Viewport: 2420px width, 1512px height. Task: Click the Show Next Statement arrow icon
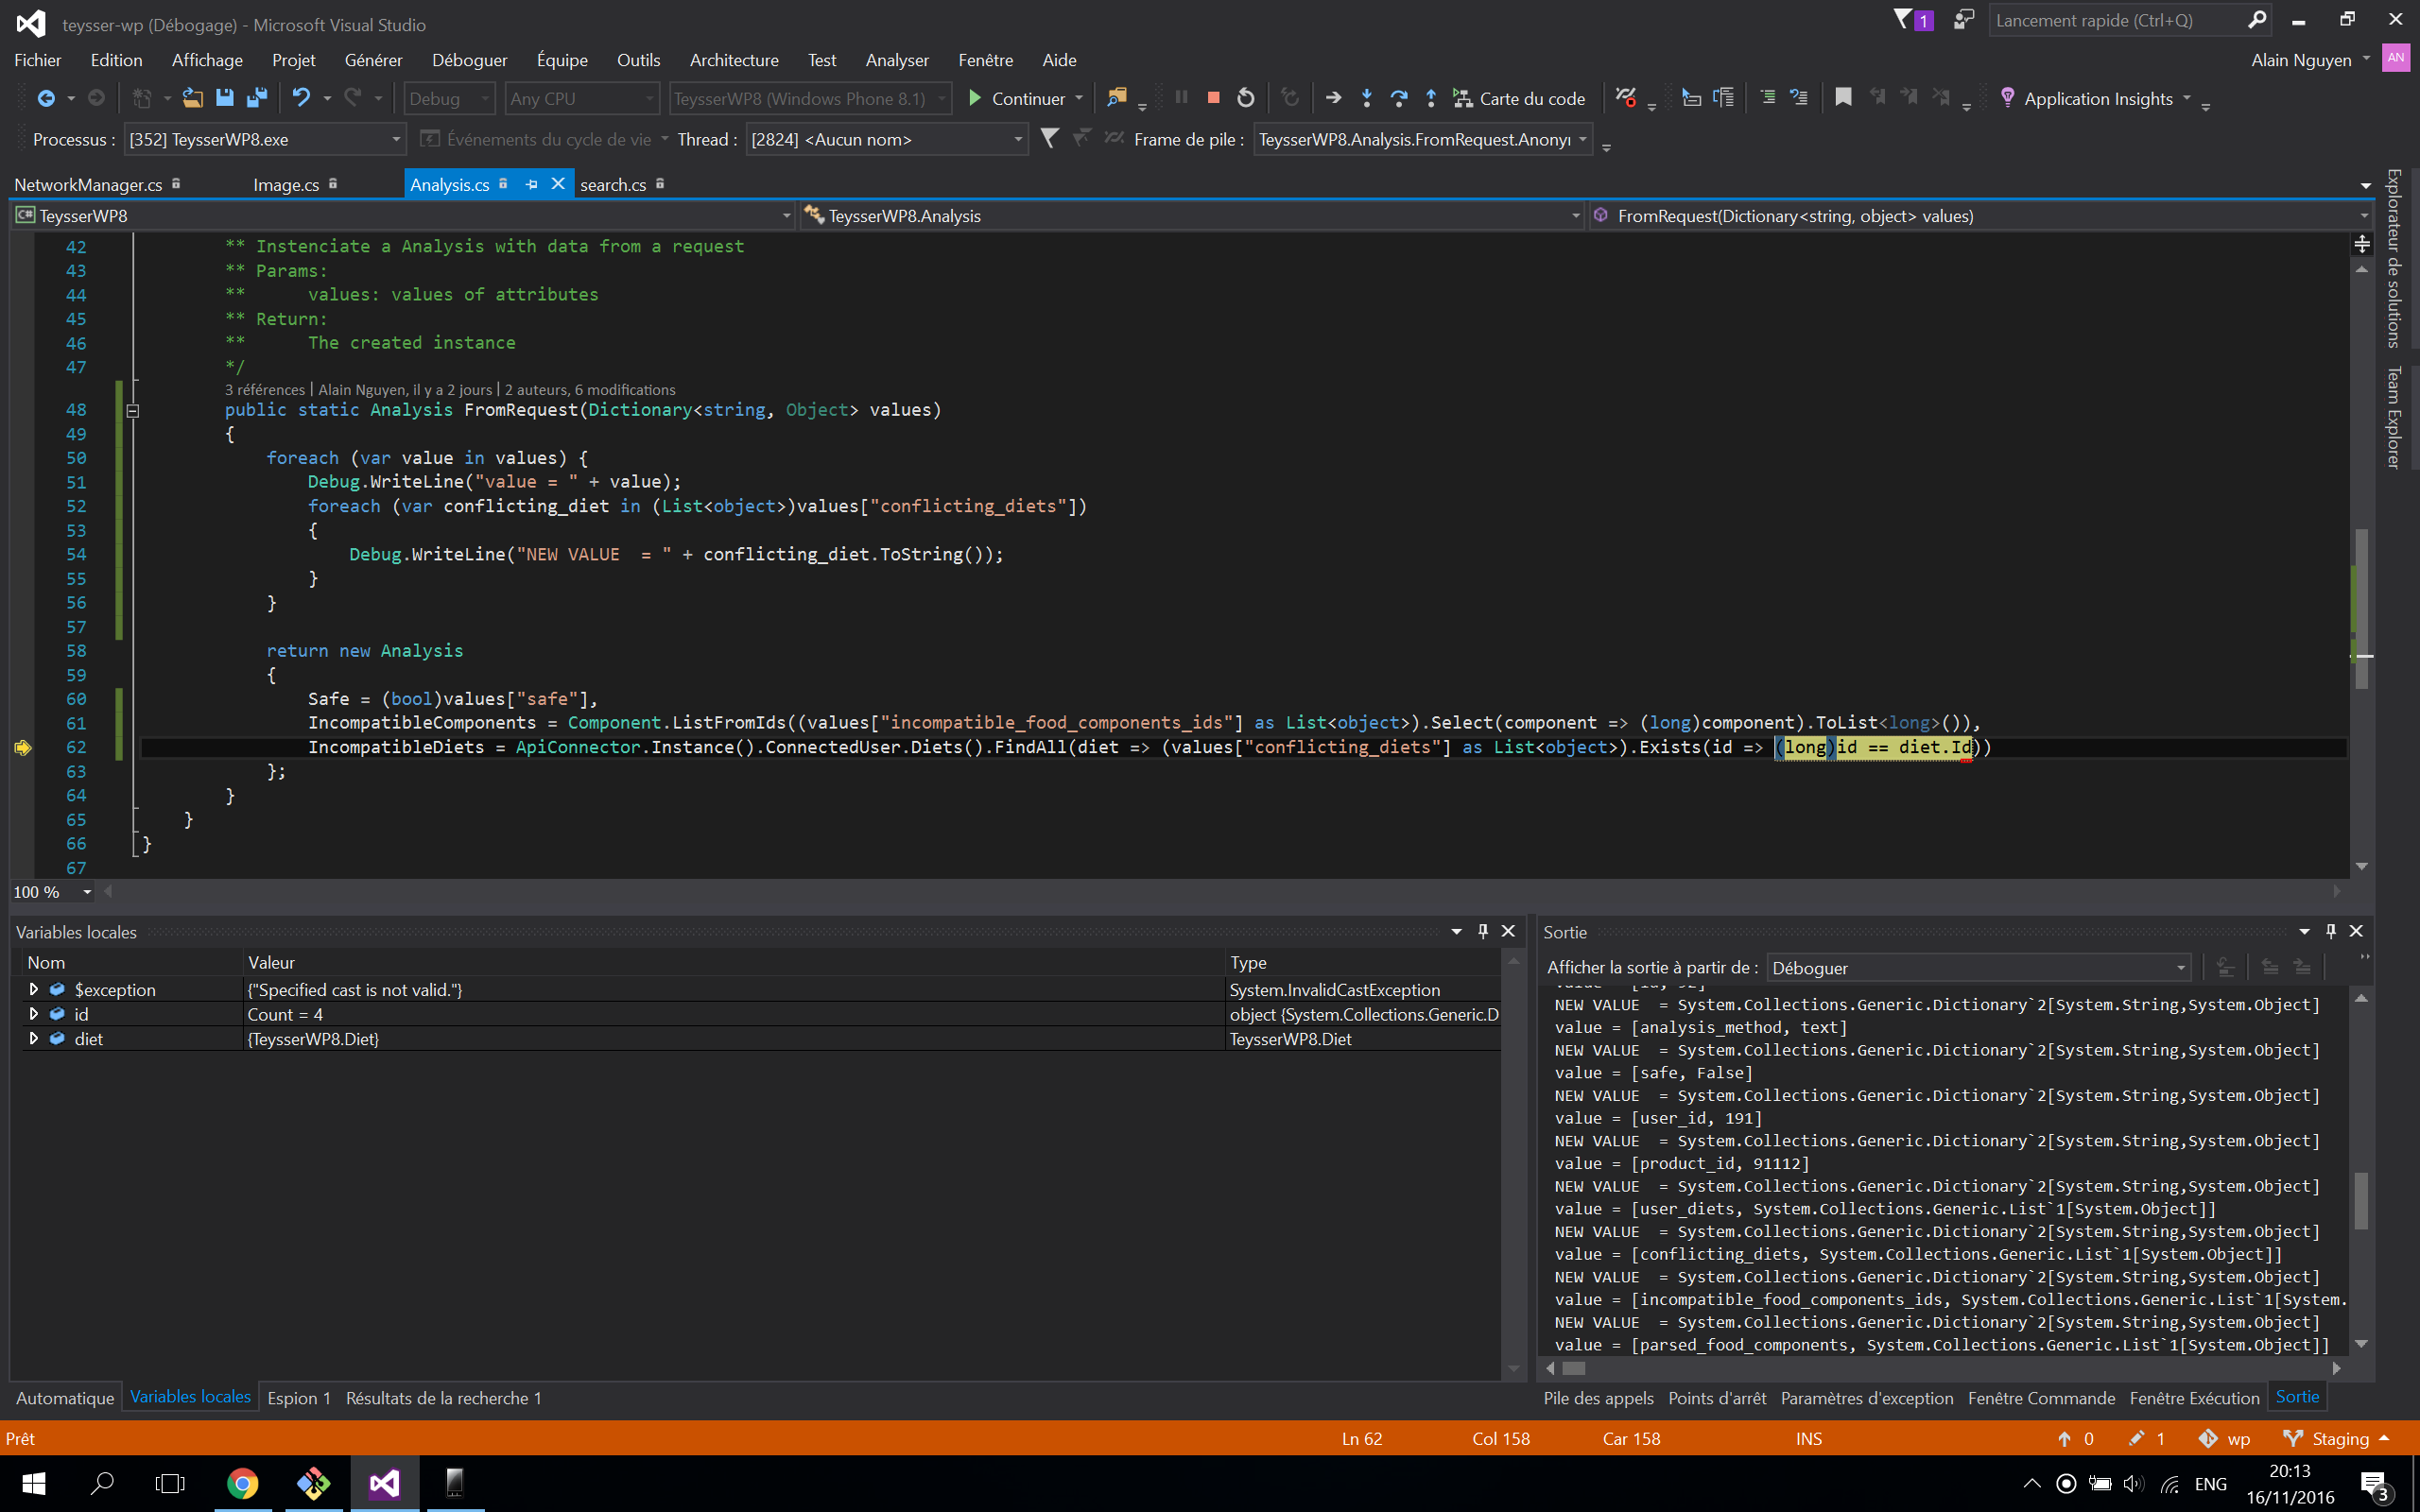1333,98
